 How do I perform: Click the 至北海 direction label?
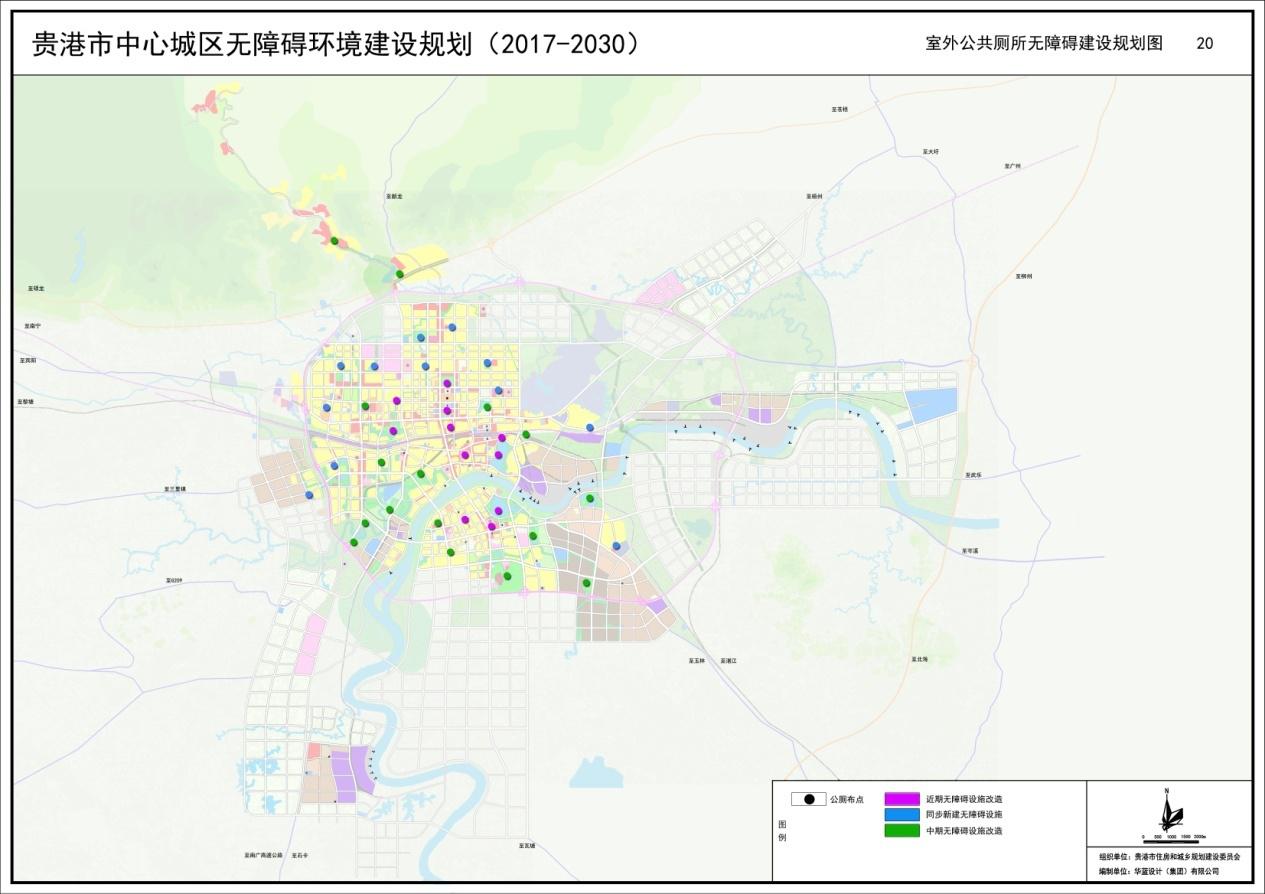click(920, 659)
